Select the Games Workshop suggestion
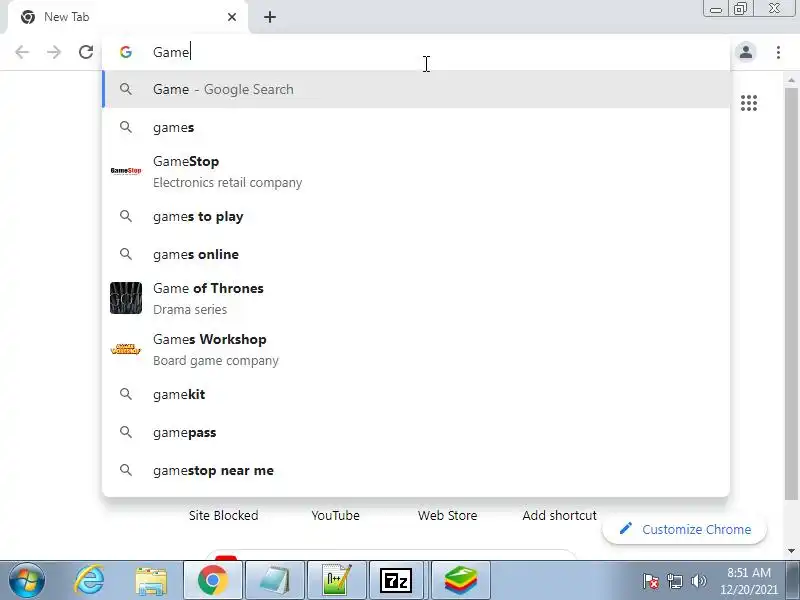 [416, 349]
